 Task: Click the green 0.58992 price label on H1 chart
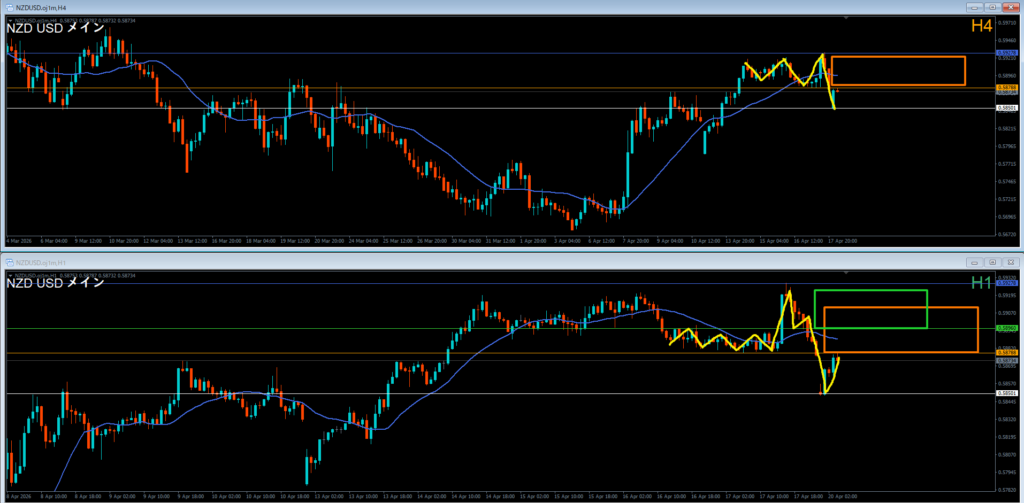1008,328
